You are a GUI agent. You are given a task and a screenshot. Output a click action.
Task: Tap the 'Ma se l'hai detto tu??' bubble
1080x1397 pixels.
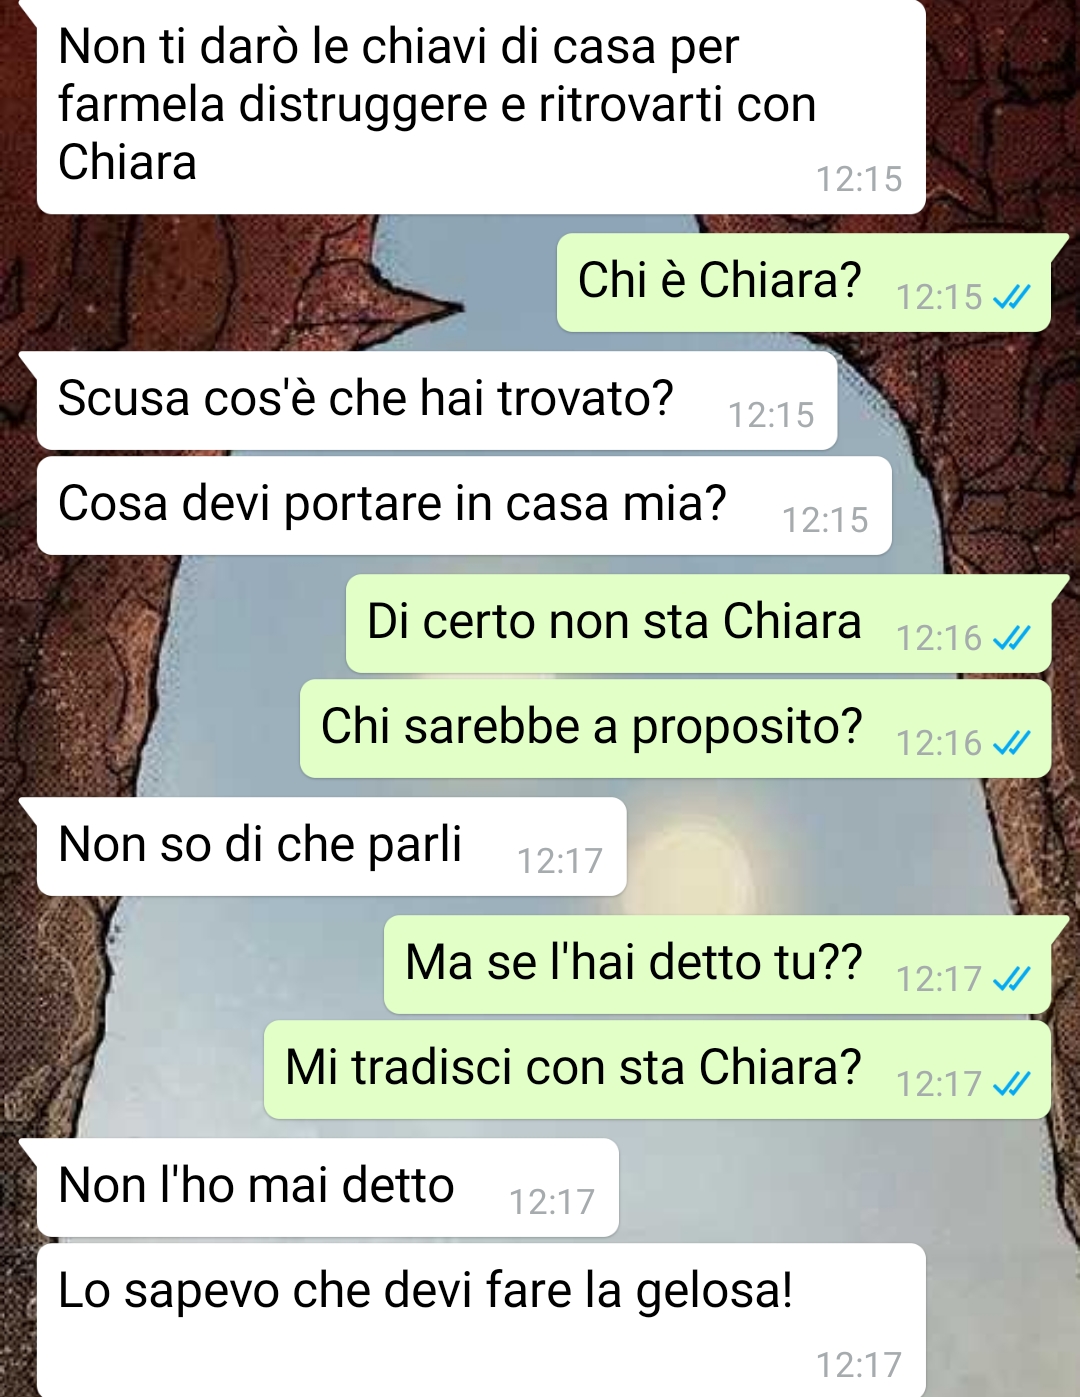click(717, 965)
